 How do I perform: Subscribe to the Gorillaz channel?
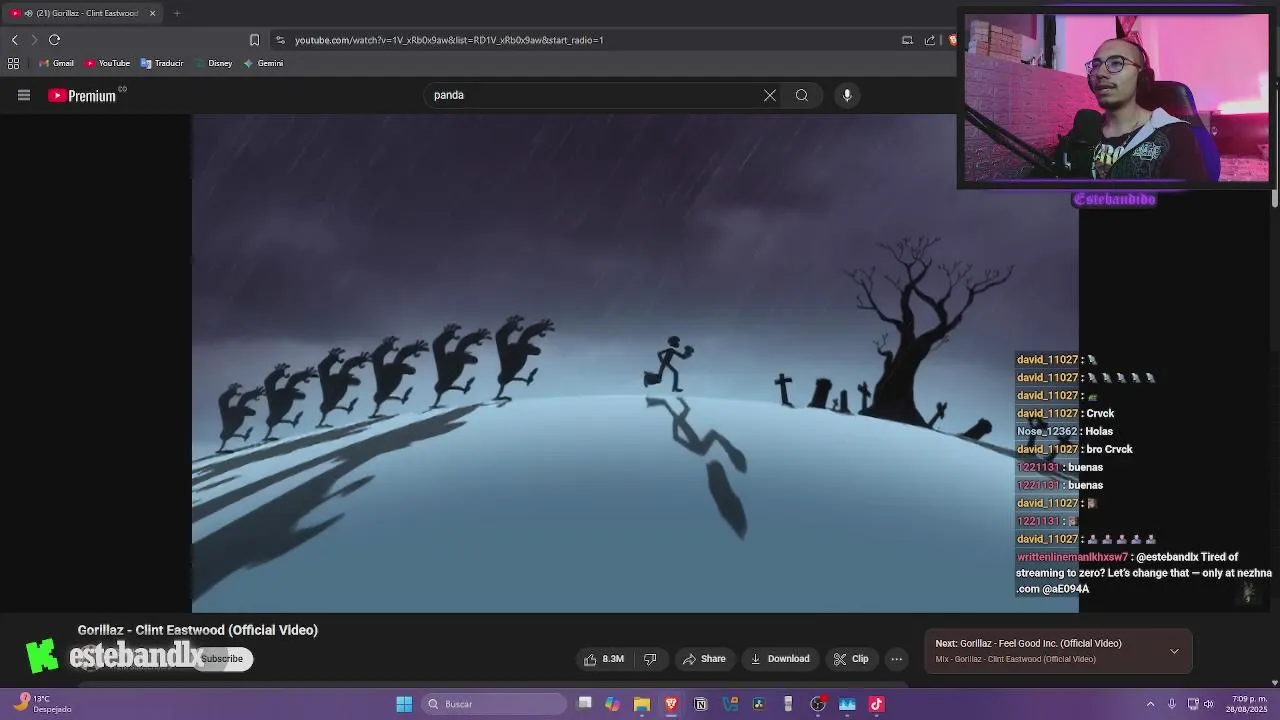point(222,659)
